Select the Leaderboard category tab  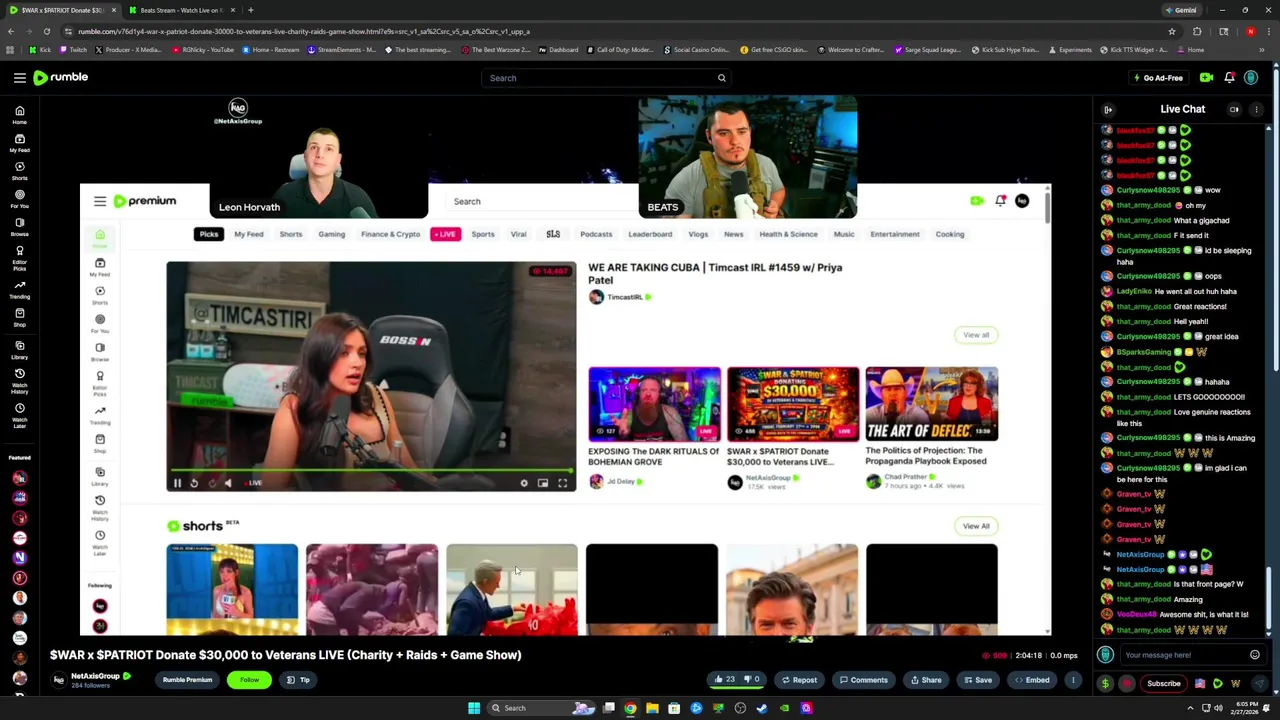[650, 234]
